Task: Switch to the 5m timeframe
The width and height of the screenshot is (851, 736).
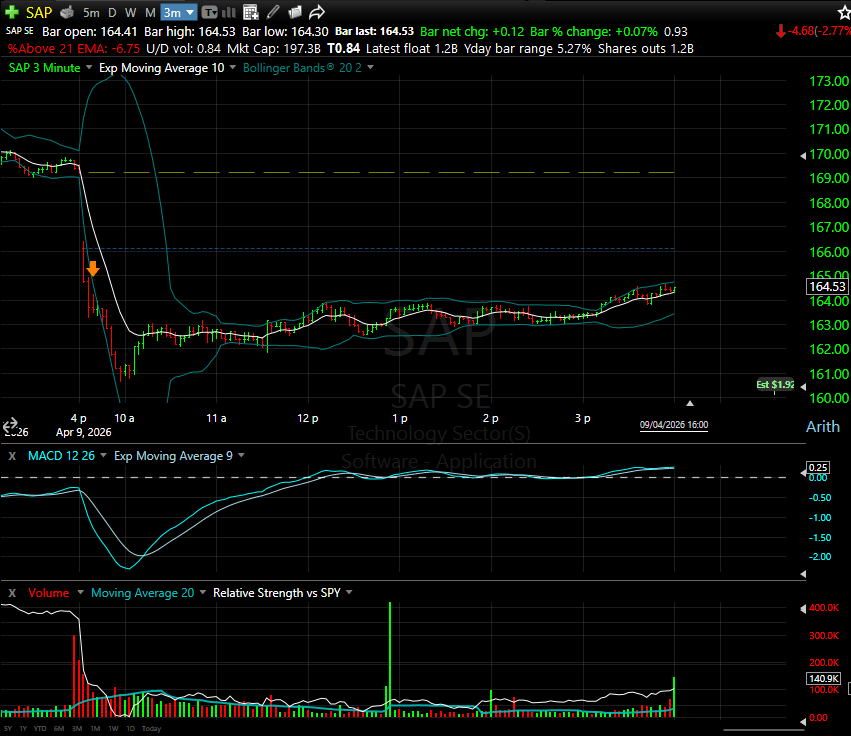Action: coord(91,12)
